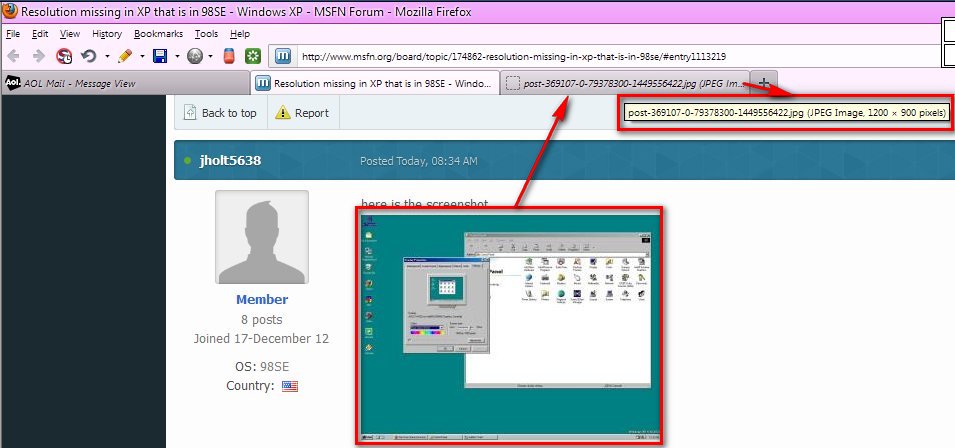Click the undo curved arrow toolbar icon
955x448 pixels.
88,57
